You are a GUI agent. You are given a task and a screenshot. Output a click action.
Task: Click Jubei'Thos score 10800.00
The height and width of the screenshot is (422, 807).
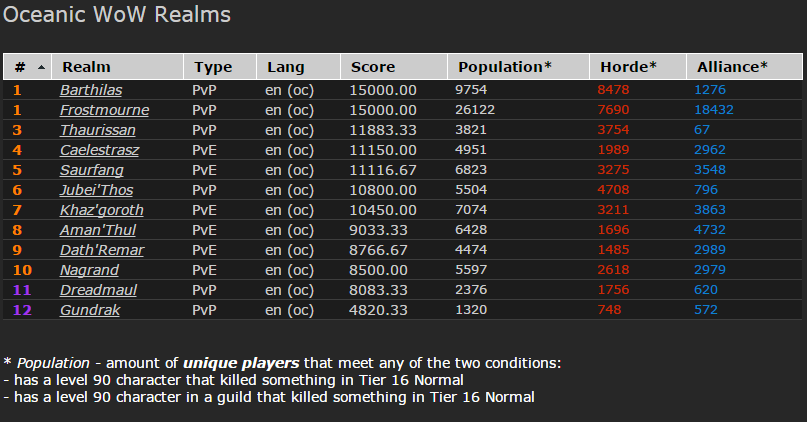(383, 190)
